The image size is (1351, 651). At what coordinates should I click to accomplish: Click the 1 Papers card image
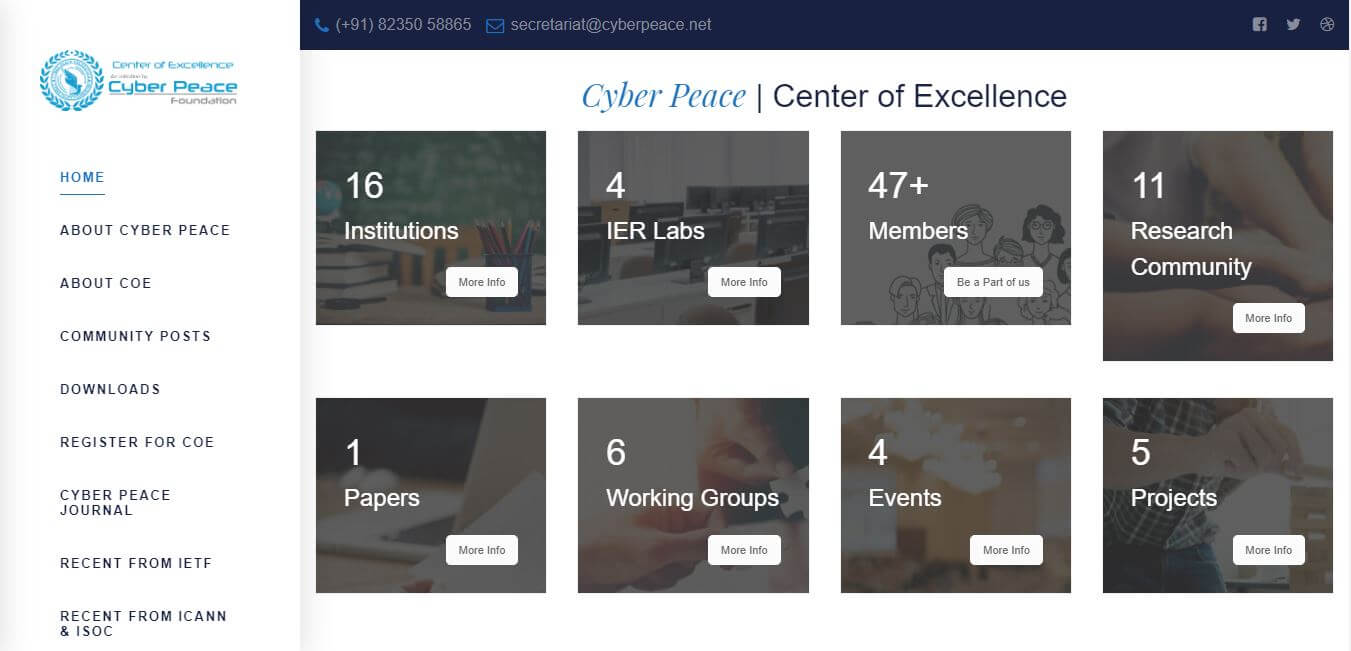[431, 496]
